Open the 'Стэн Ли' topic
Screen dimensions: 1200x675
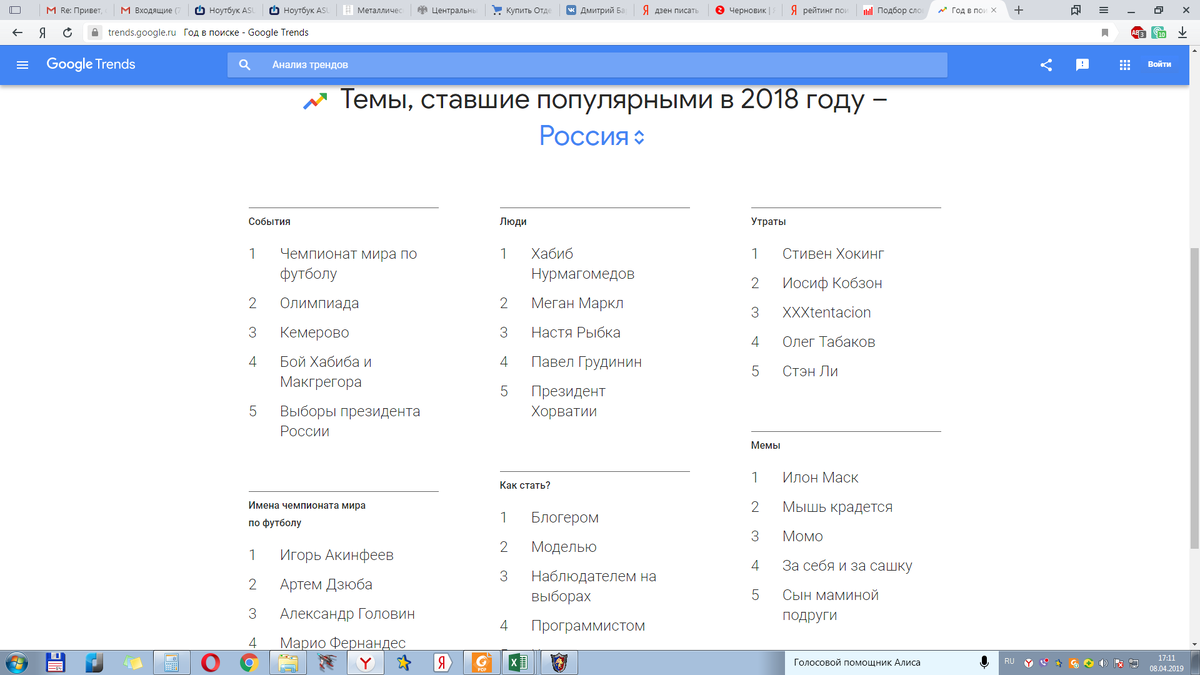(810, 371)
